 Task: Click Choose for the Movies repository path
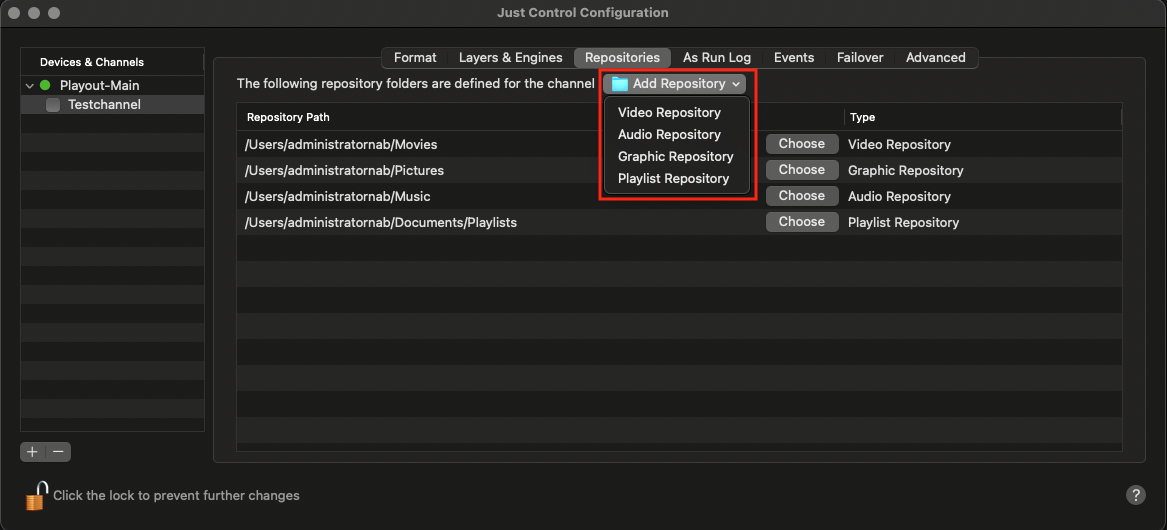(802, 144)
